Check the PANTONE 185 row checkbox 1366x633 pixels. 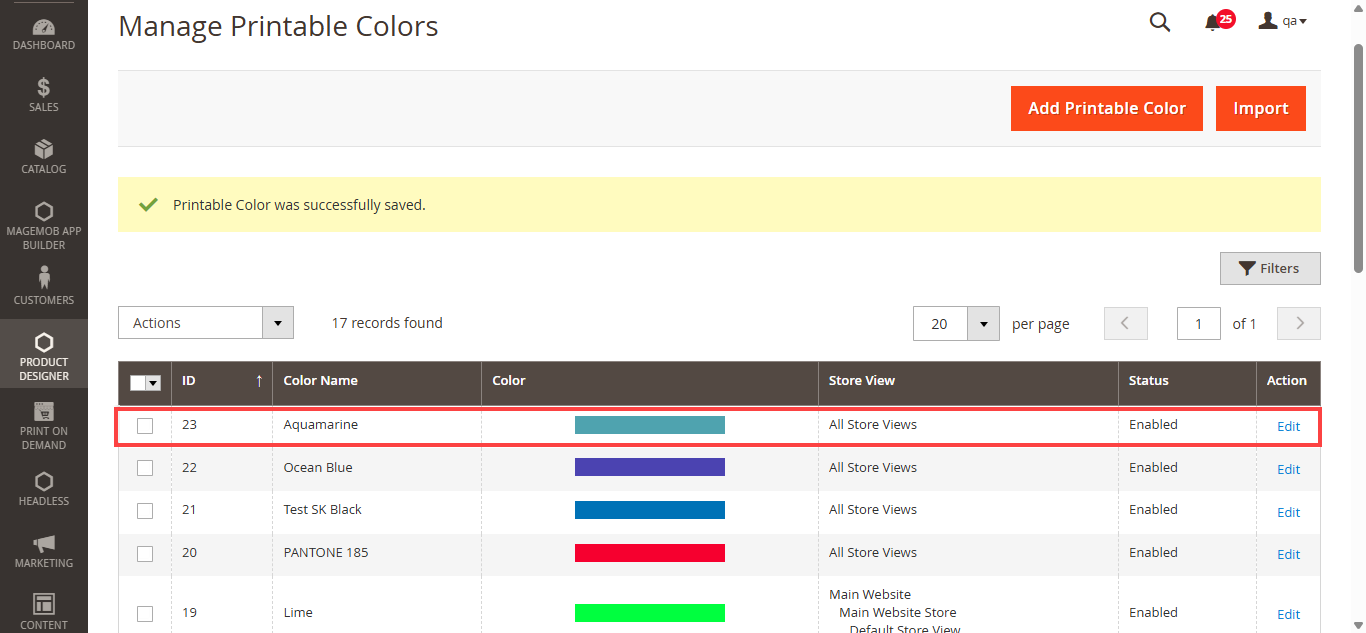[145, 553]
